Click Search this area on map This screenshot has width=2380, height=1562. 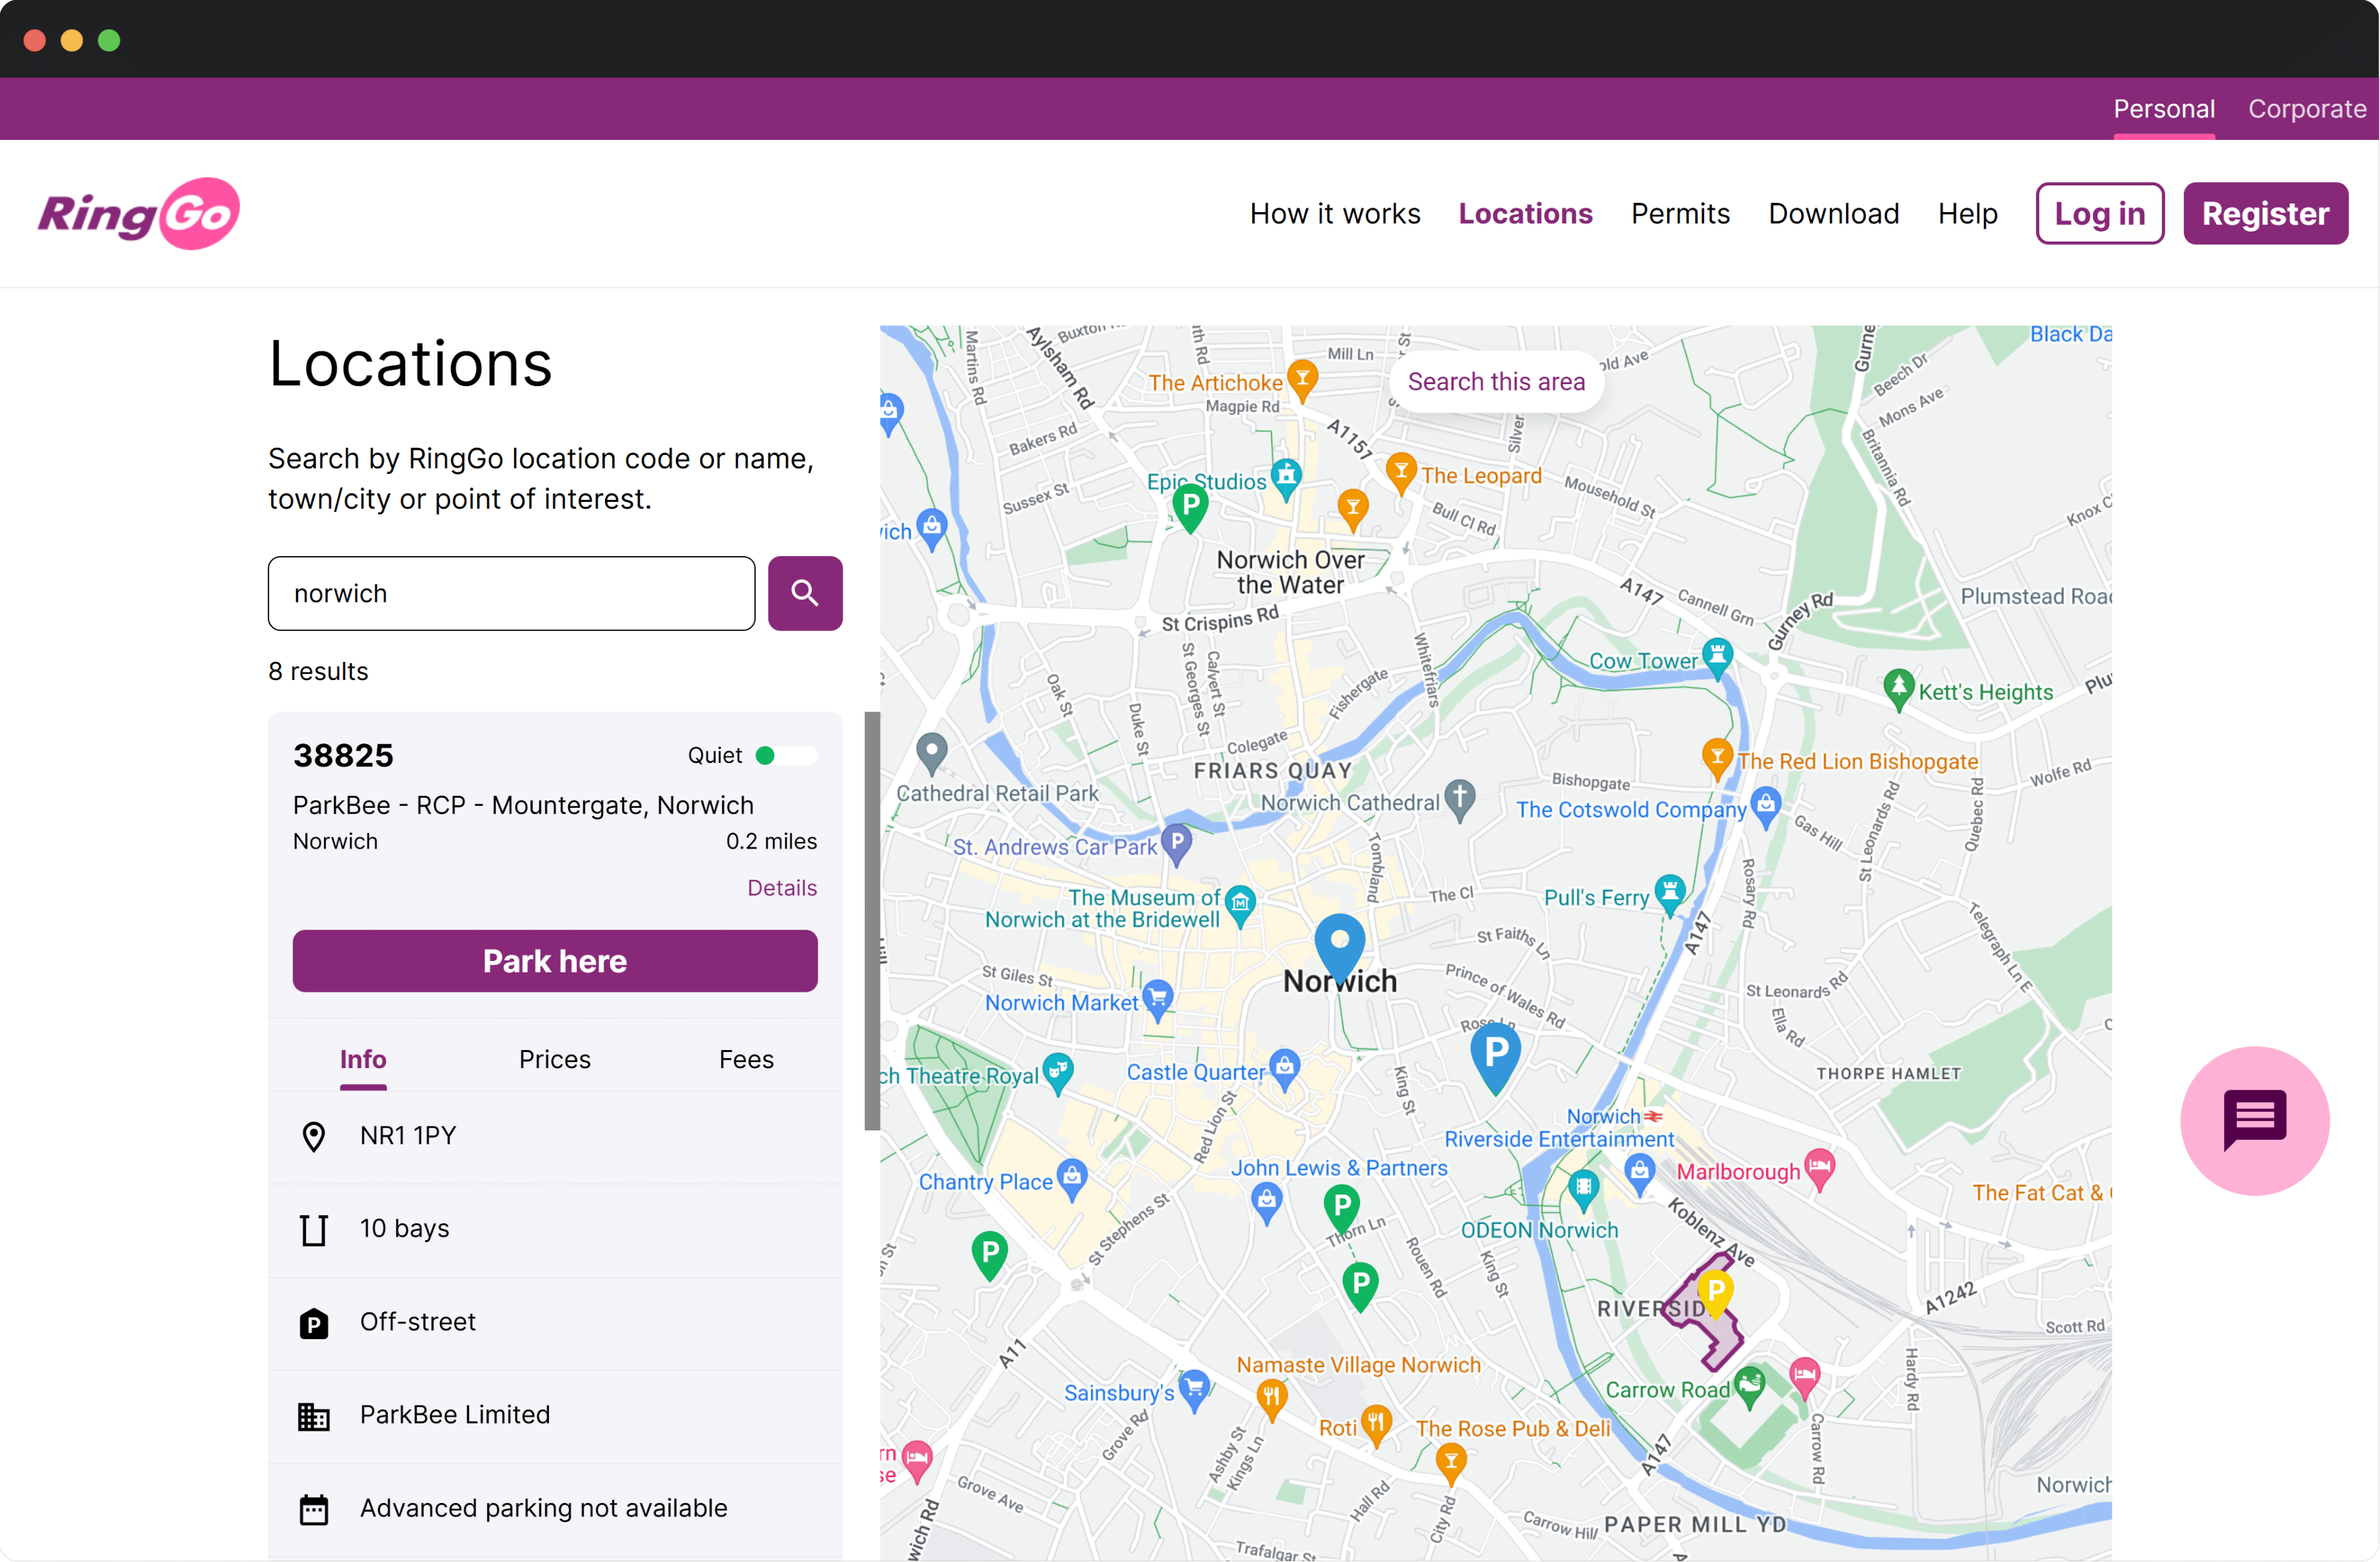click(1495, 381)
